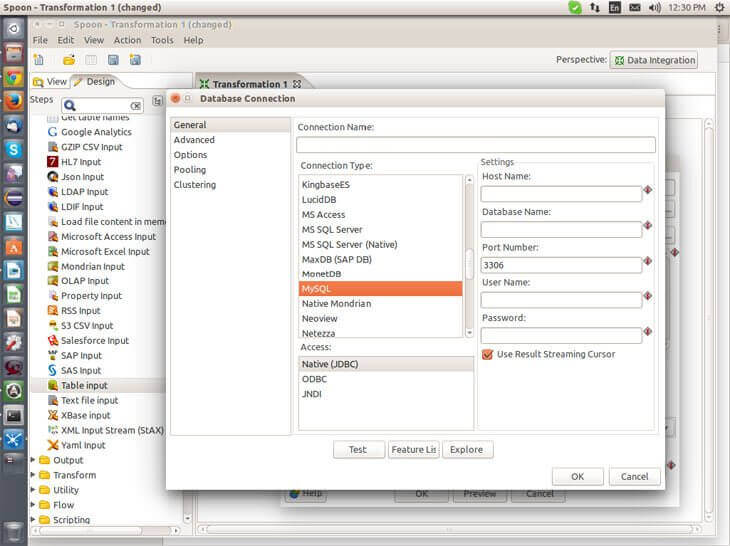The height and width of the screenshot is (546, 730).
Task: Click the Open file folder toolbar icon
Action: [x=69, y=60]
